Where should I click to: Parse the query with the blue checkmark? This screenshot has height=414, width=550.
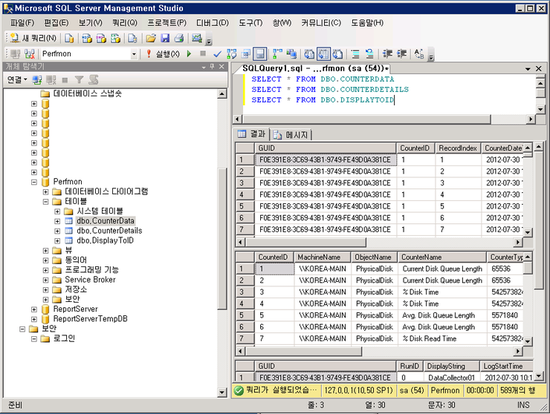pyautogui.click(x=217, y=54)
